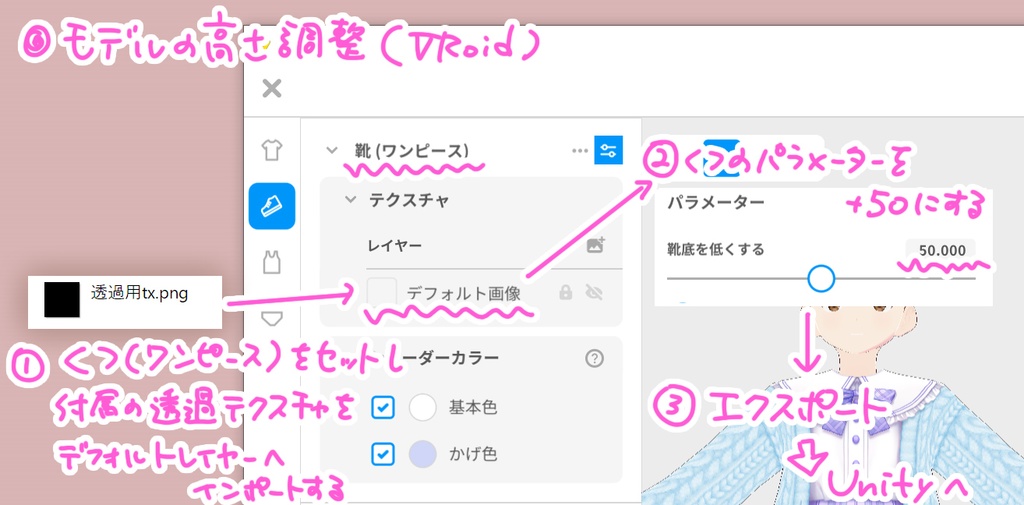The width and height of the screenshot is (1024, 505).
Task: Click the 50.000 value field
Action: [x=940, y=251]
